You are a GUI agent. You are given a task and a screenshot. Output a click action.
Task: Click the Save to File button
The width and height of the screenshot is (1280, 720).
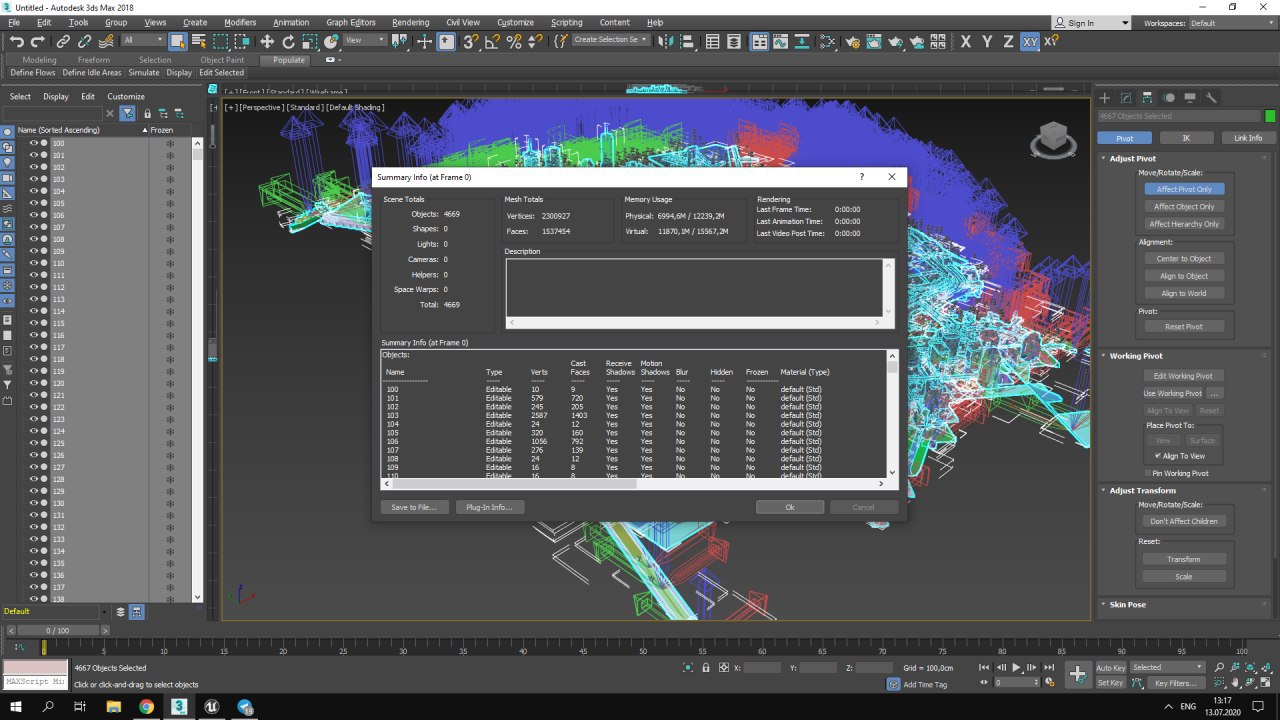(x=414, y=507)
